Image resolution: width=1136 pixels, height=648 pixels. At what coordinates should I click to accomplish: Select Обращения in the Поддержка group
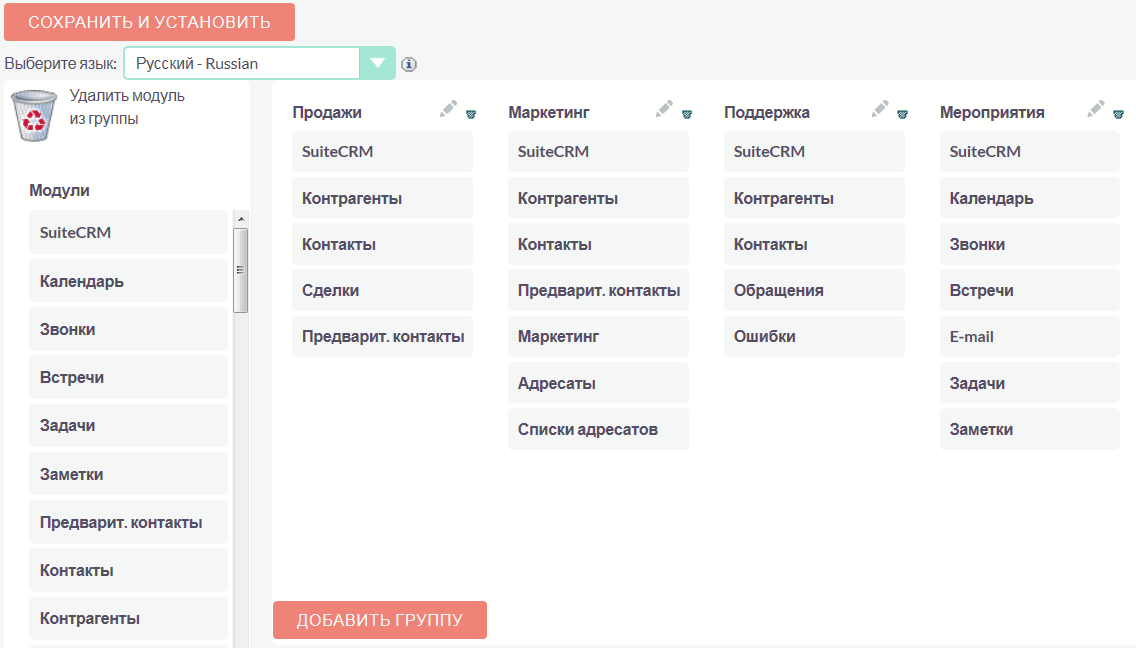click(814, 290)
